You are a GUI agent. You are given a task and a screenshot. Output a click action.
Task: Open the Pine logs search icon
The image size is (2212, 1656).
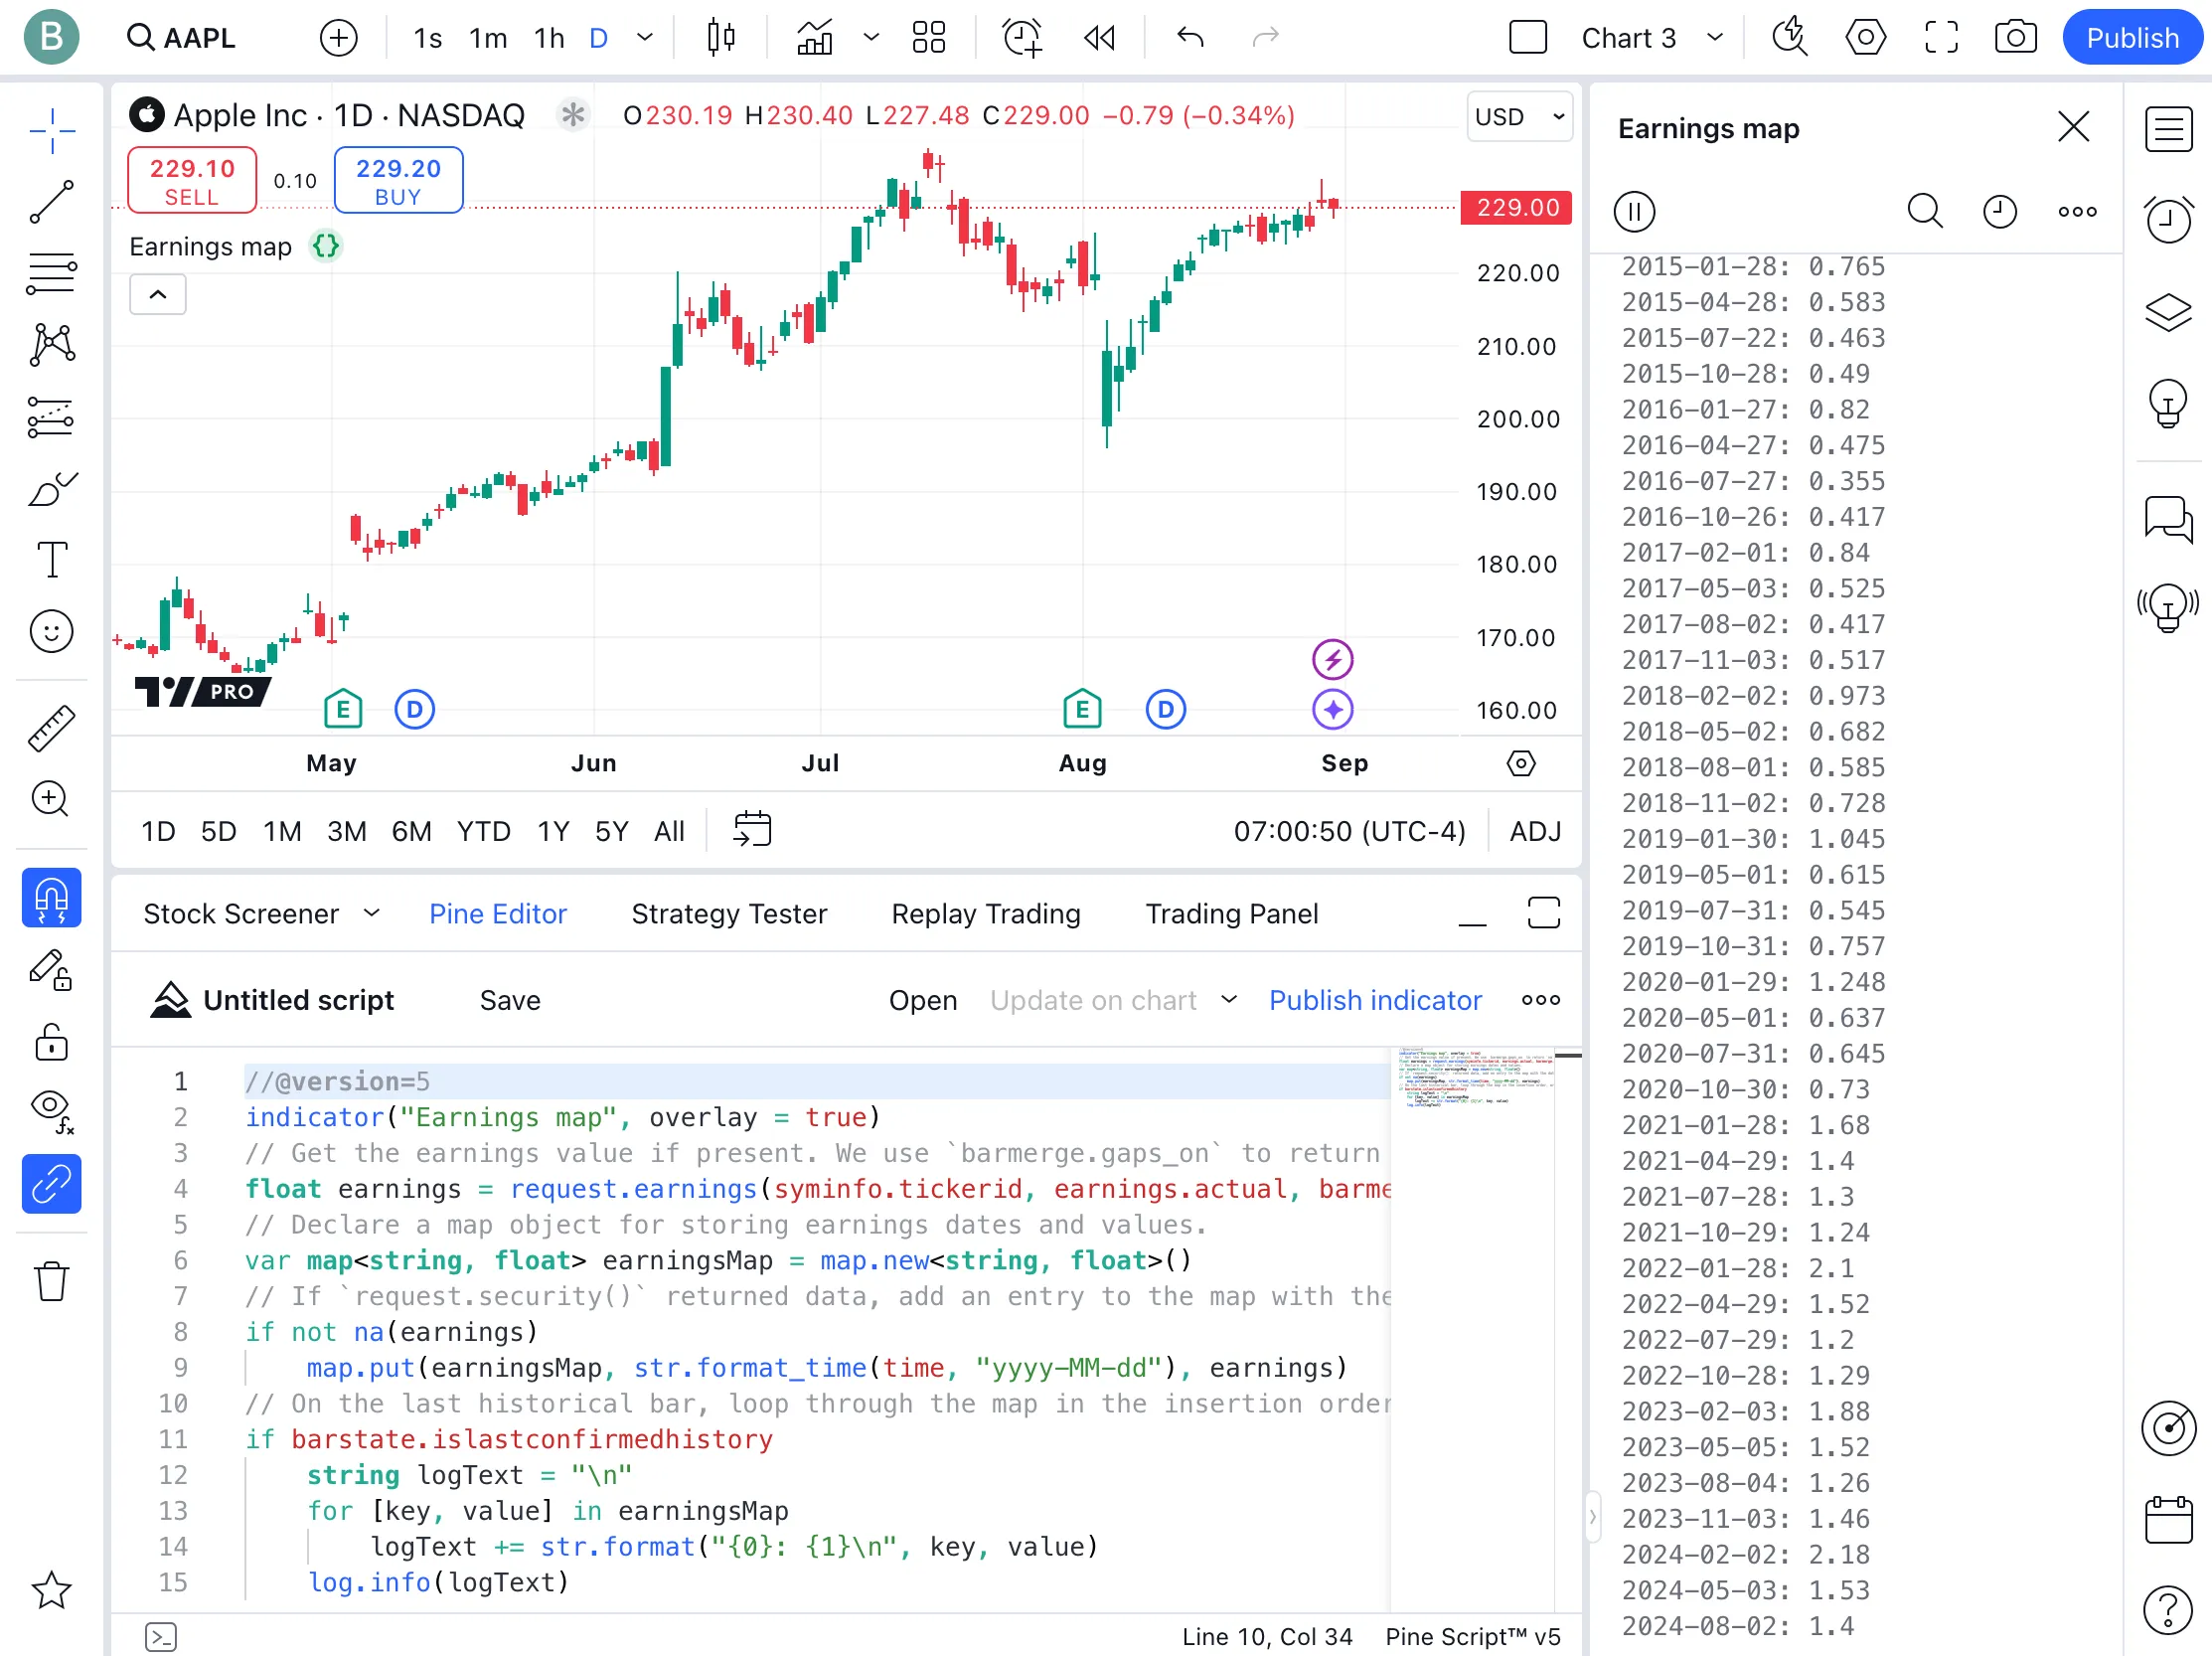click(1924, 211)
